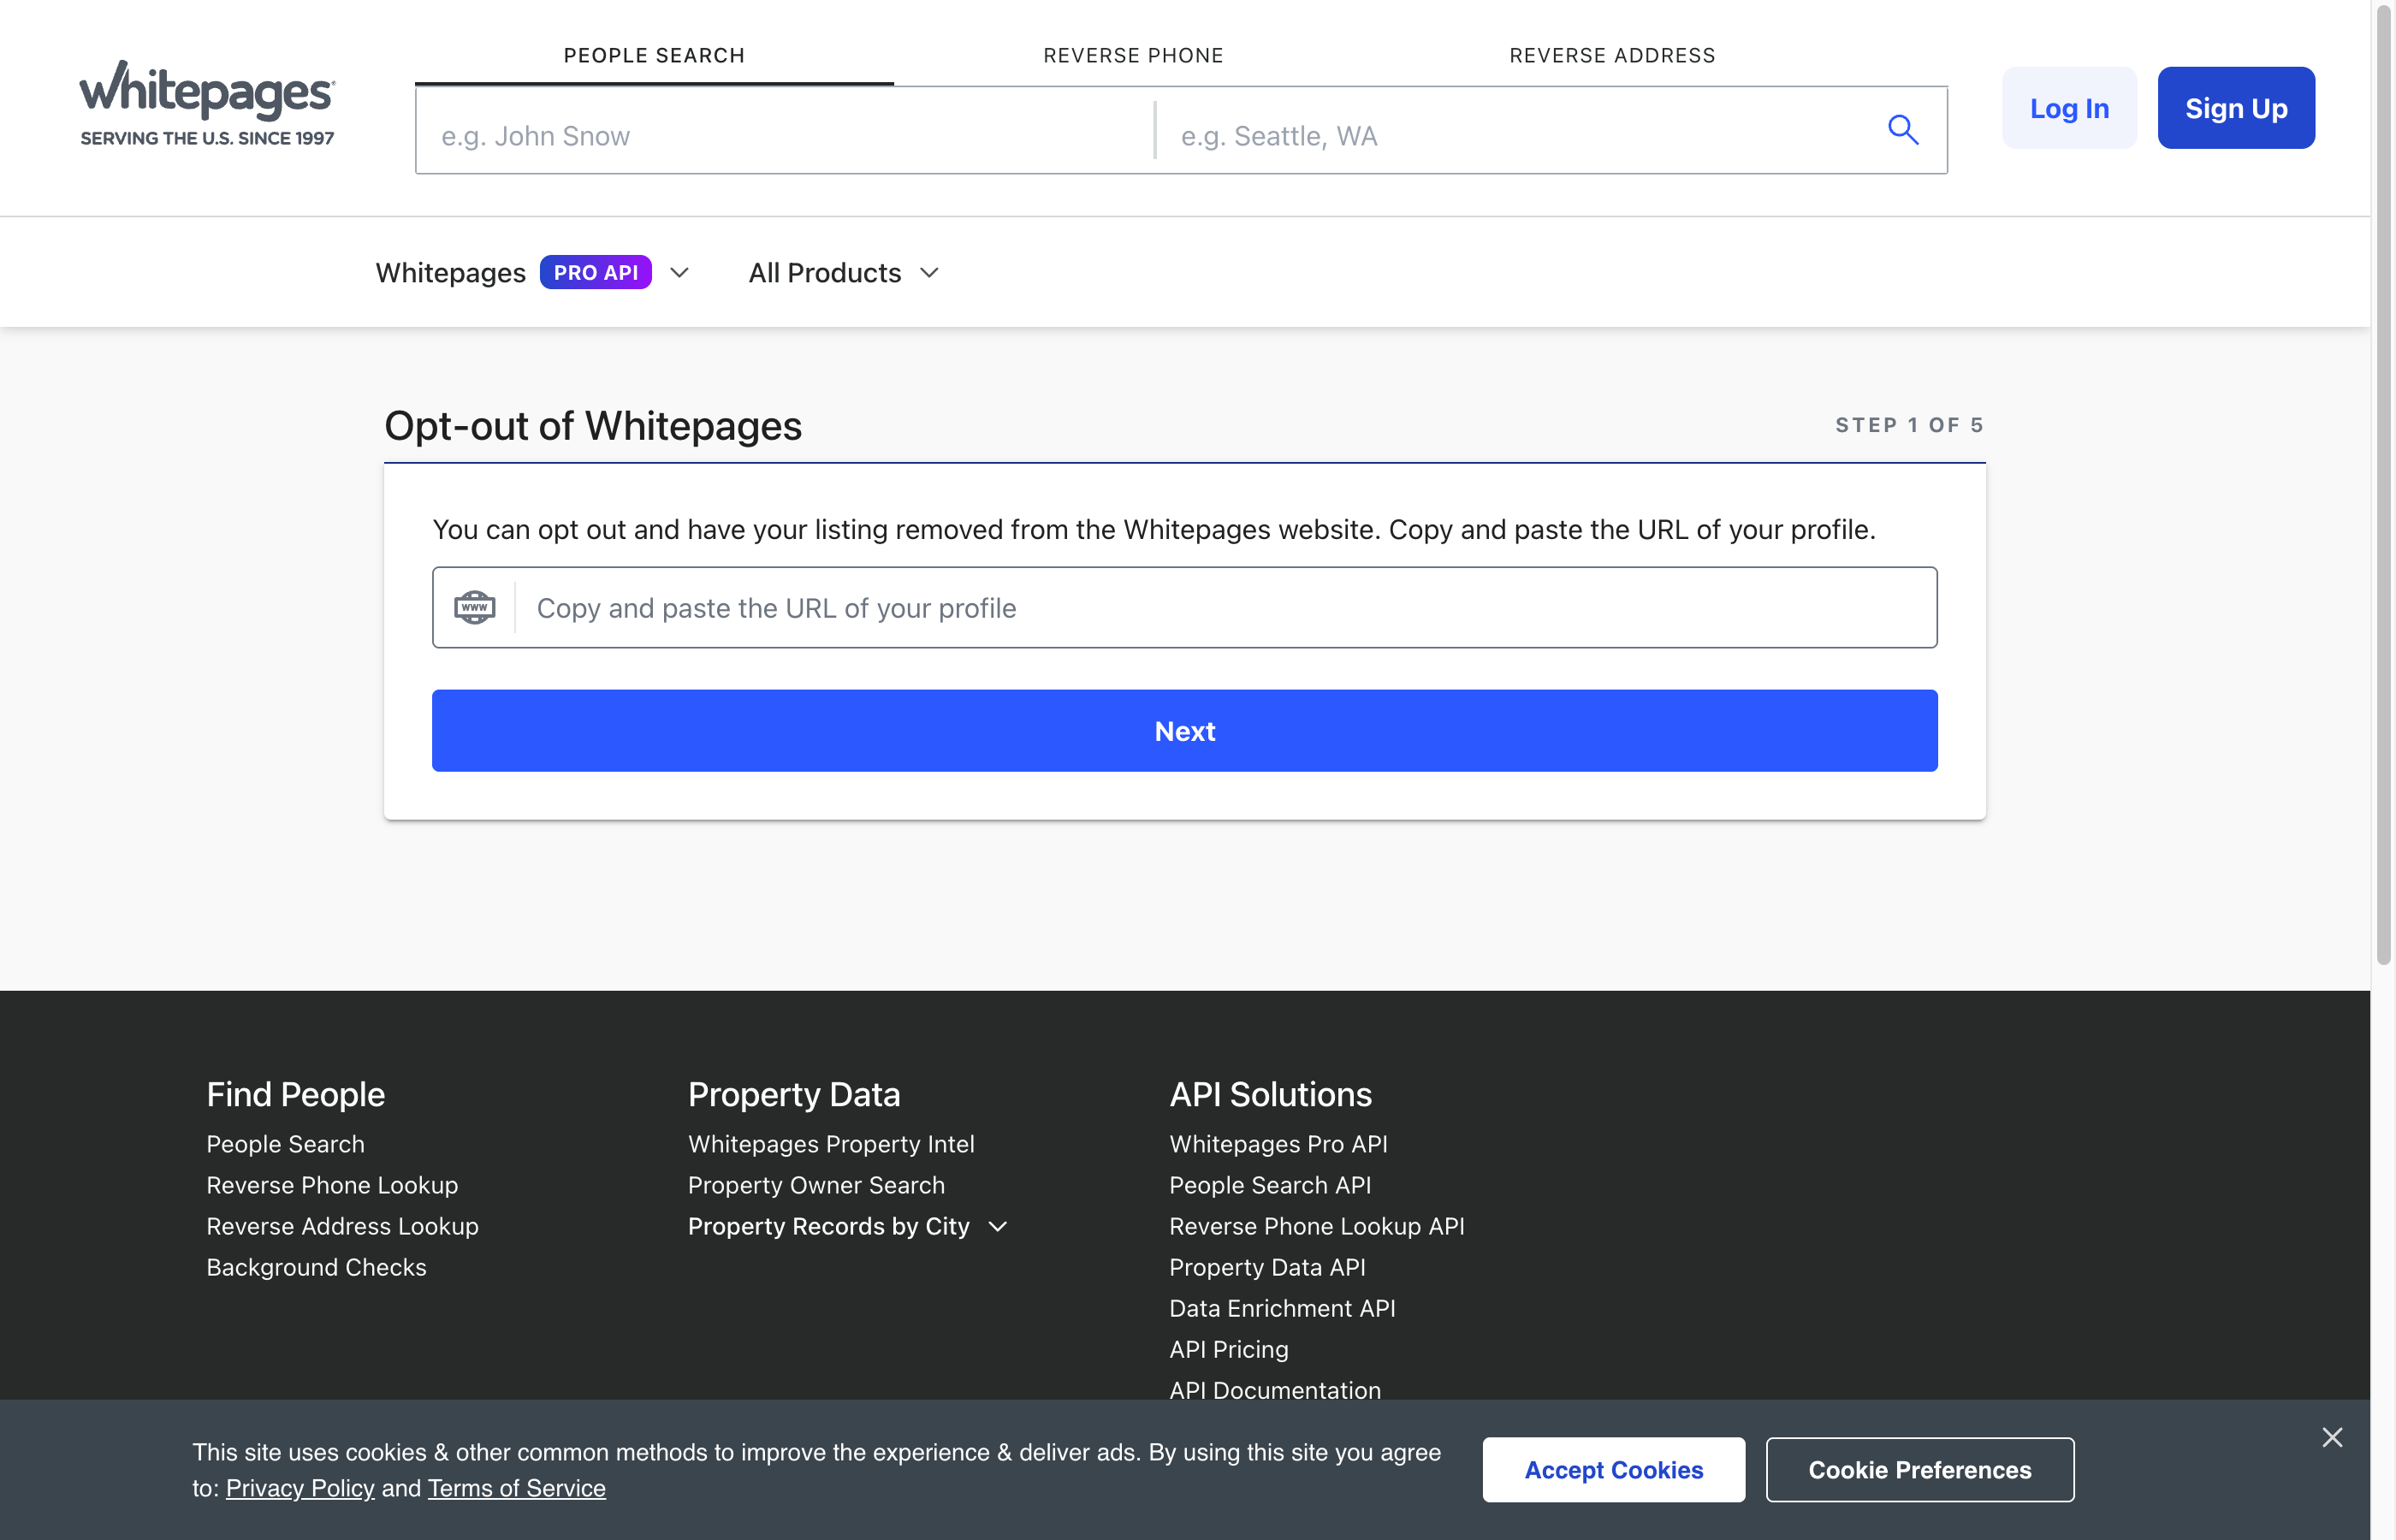This screenshot has height=1540, width=2396.
Task: Click Accept Cookies button
Action: 1613,1470
